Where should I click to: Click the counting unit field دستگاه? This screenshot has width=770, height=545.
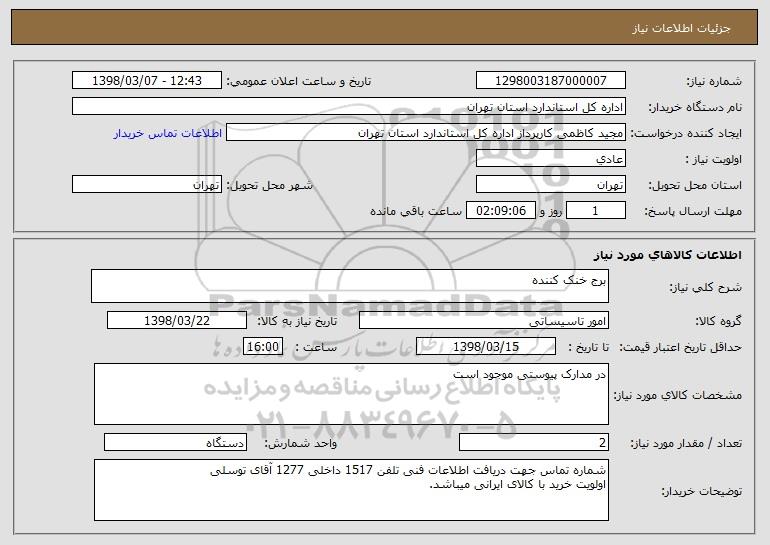[x=175, y=442]
